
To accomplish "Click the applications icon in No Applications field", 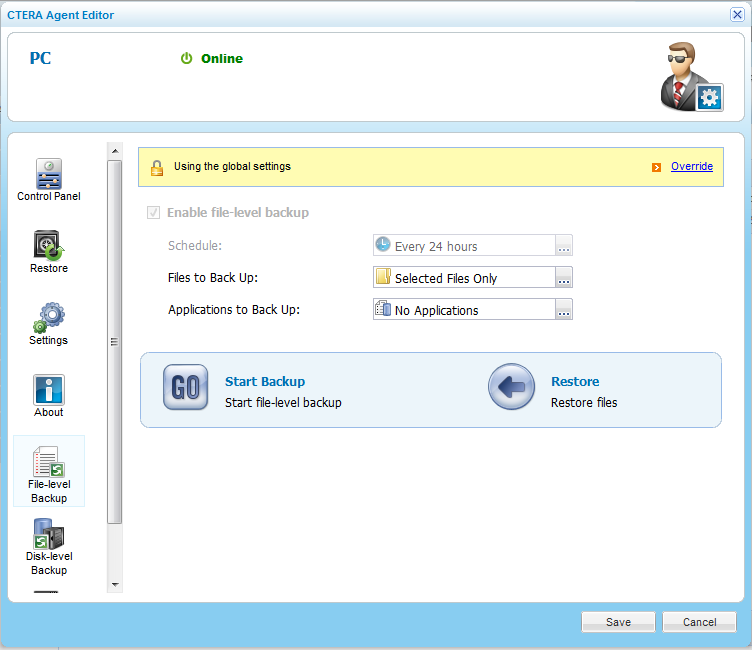I will (x=383, y=308).
